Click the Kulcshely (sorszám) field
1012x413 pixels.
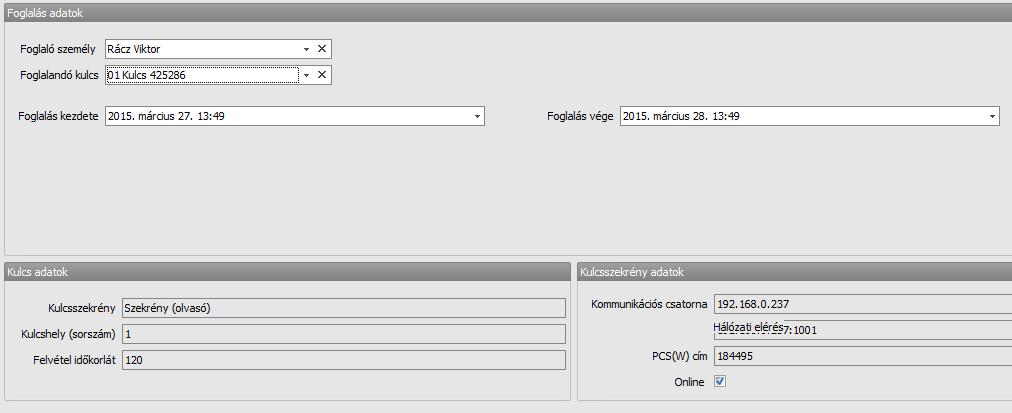[x=343, y=334]
